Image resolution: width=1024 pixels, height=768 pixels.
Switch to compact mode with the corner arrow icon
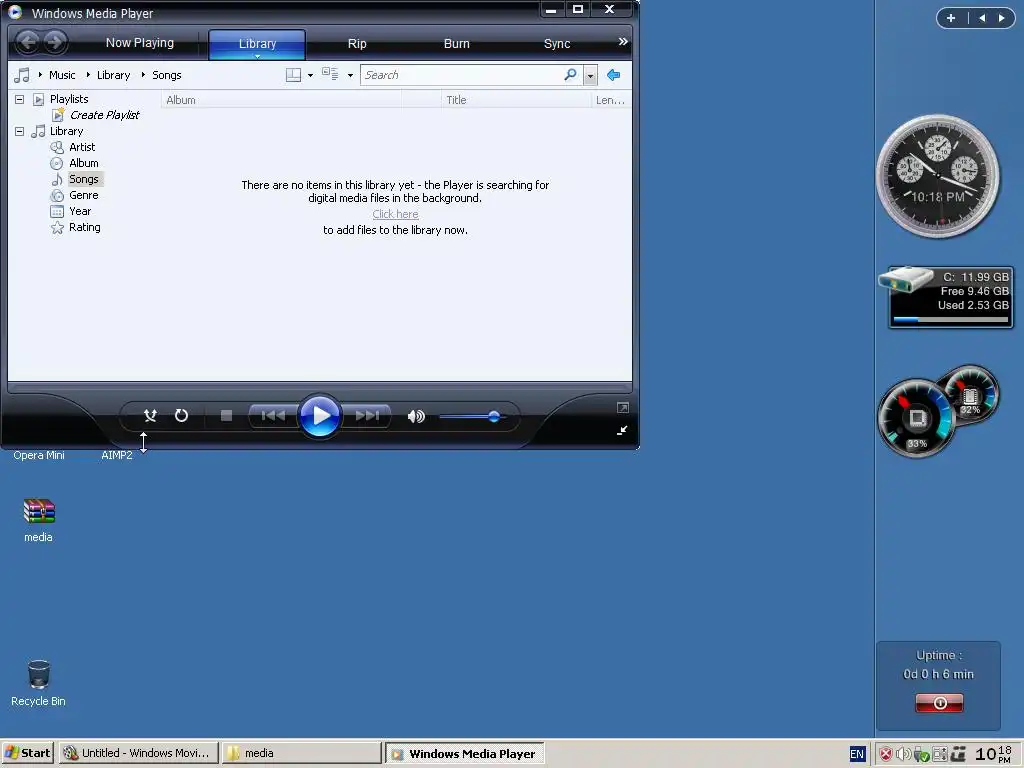(x=622, y=430)
